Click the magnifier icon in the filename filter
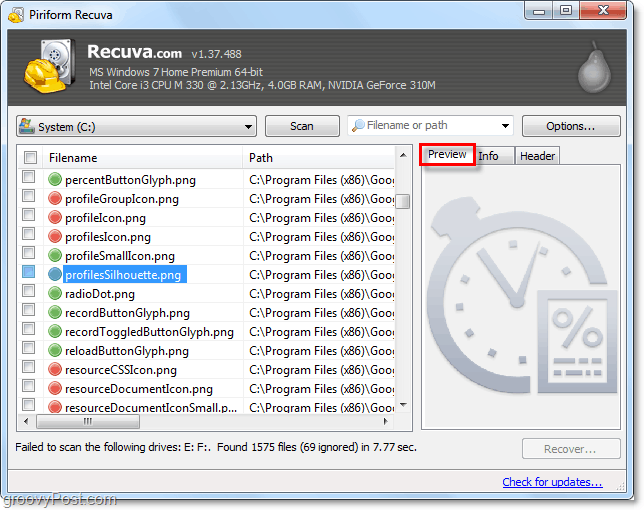644x510 pixels. tap(358, 125)
